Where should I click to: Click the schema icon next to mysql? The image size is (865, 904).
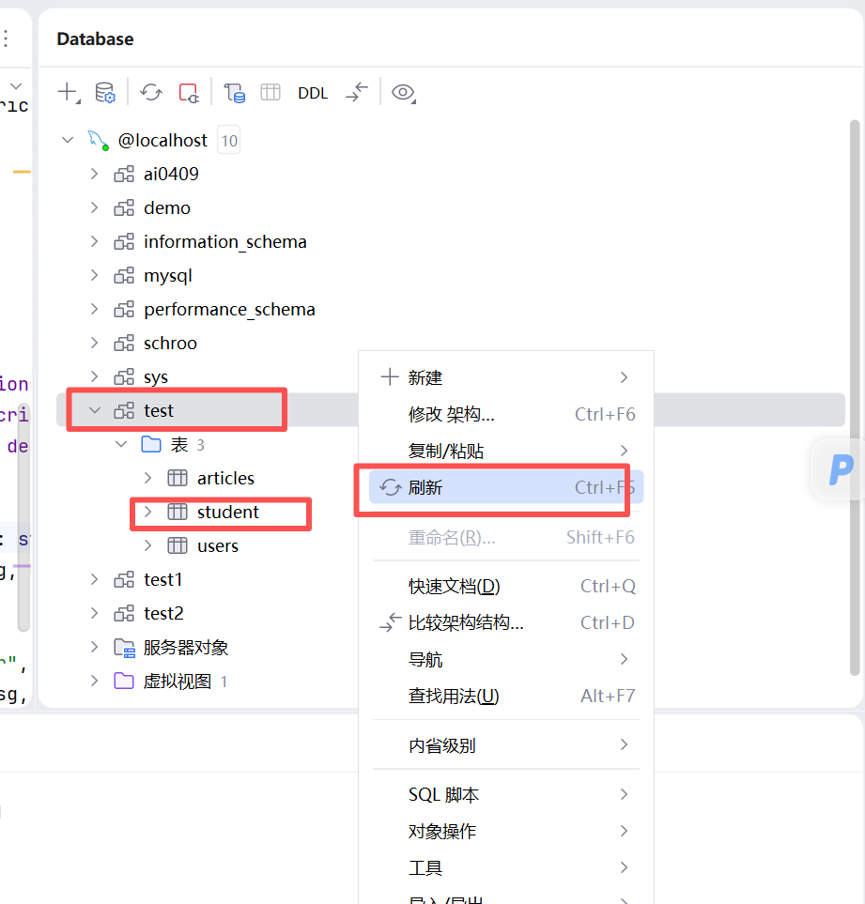coord(124,276)
